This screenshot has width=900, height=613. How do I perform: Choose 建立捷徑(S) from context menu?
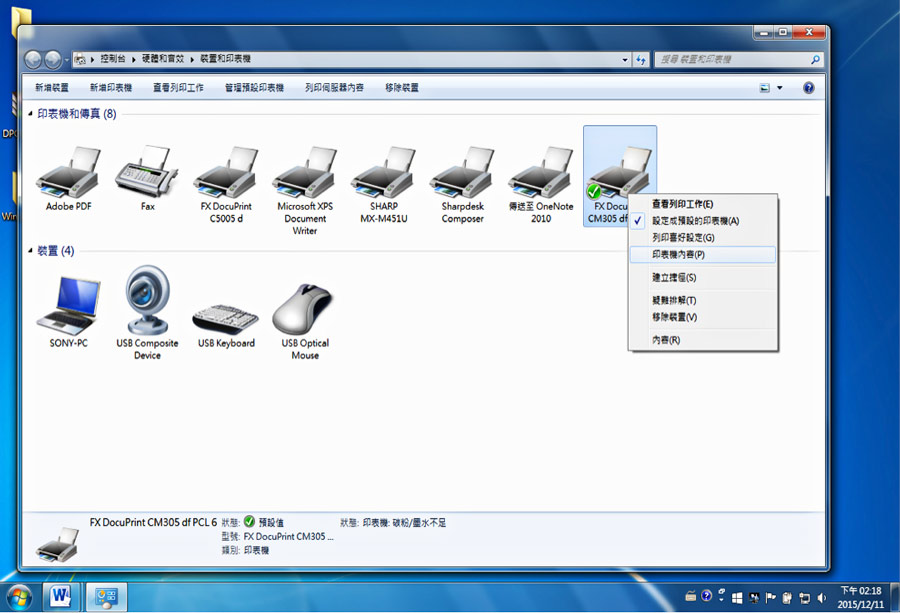pyautogui.click(x=703, y=278)
